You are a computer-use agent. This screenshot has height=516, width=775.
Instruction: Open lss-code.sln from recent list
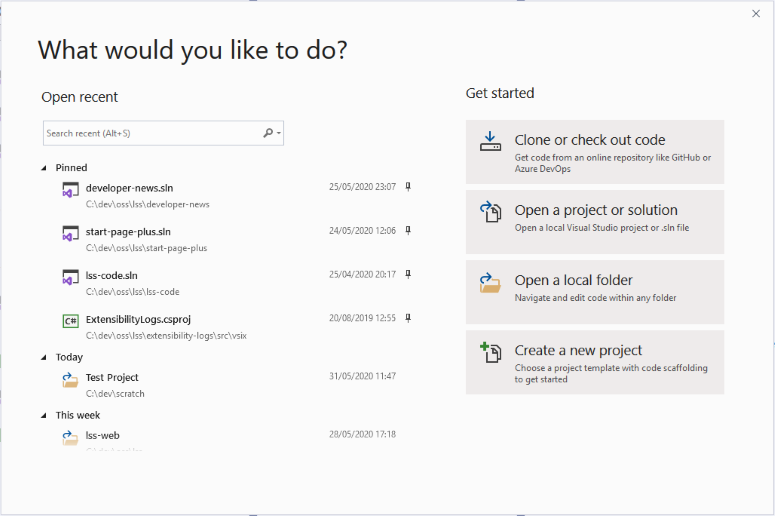[x=112, y=275]
